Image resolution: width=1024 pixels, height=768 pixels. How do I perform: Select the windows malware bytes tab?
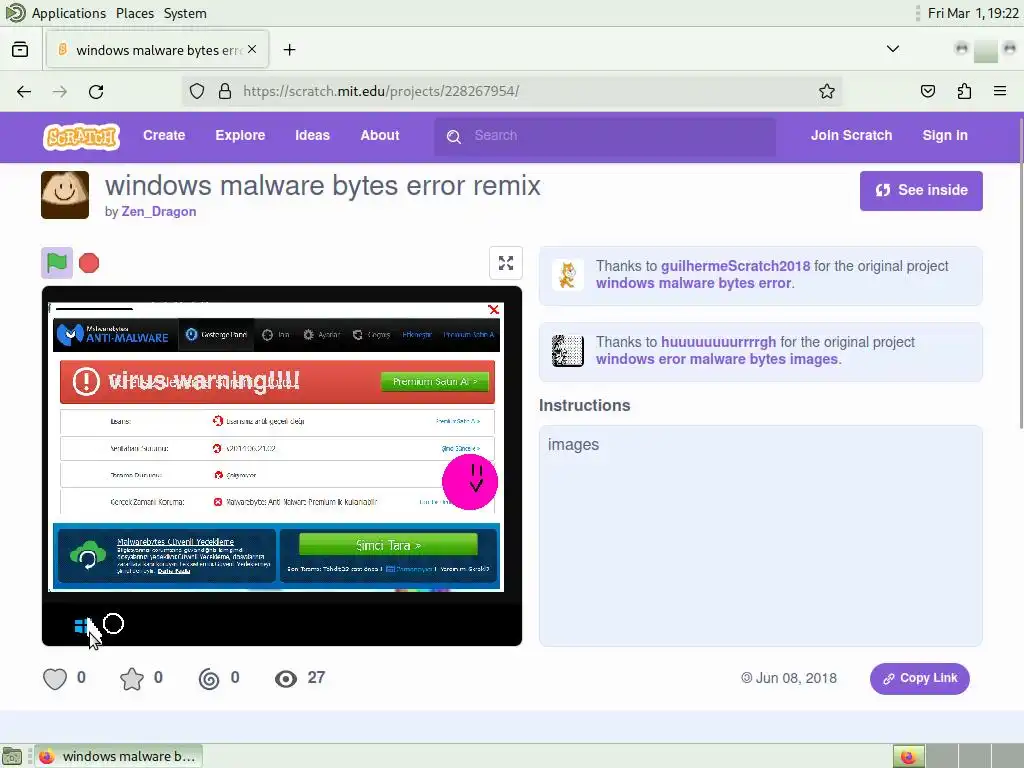pos(157,50)
